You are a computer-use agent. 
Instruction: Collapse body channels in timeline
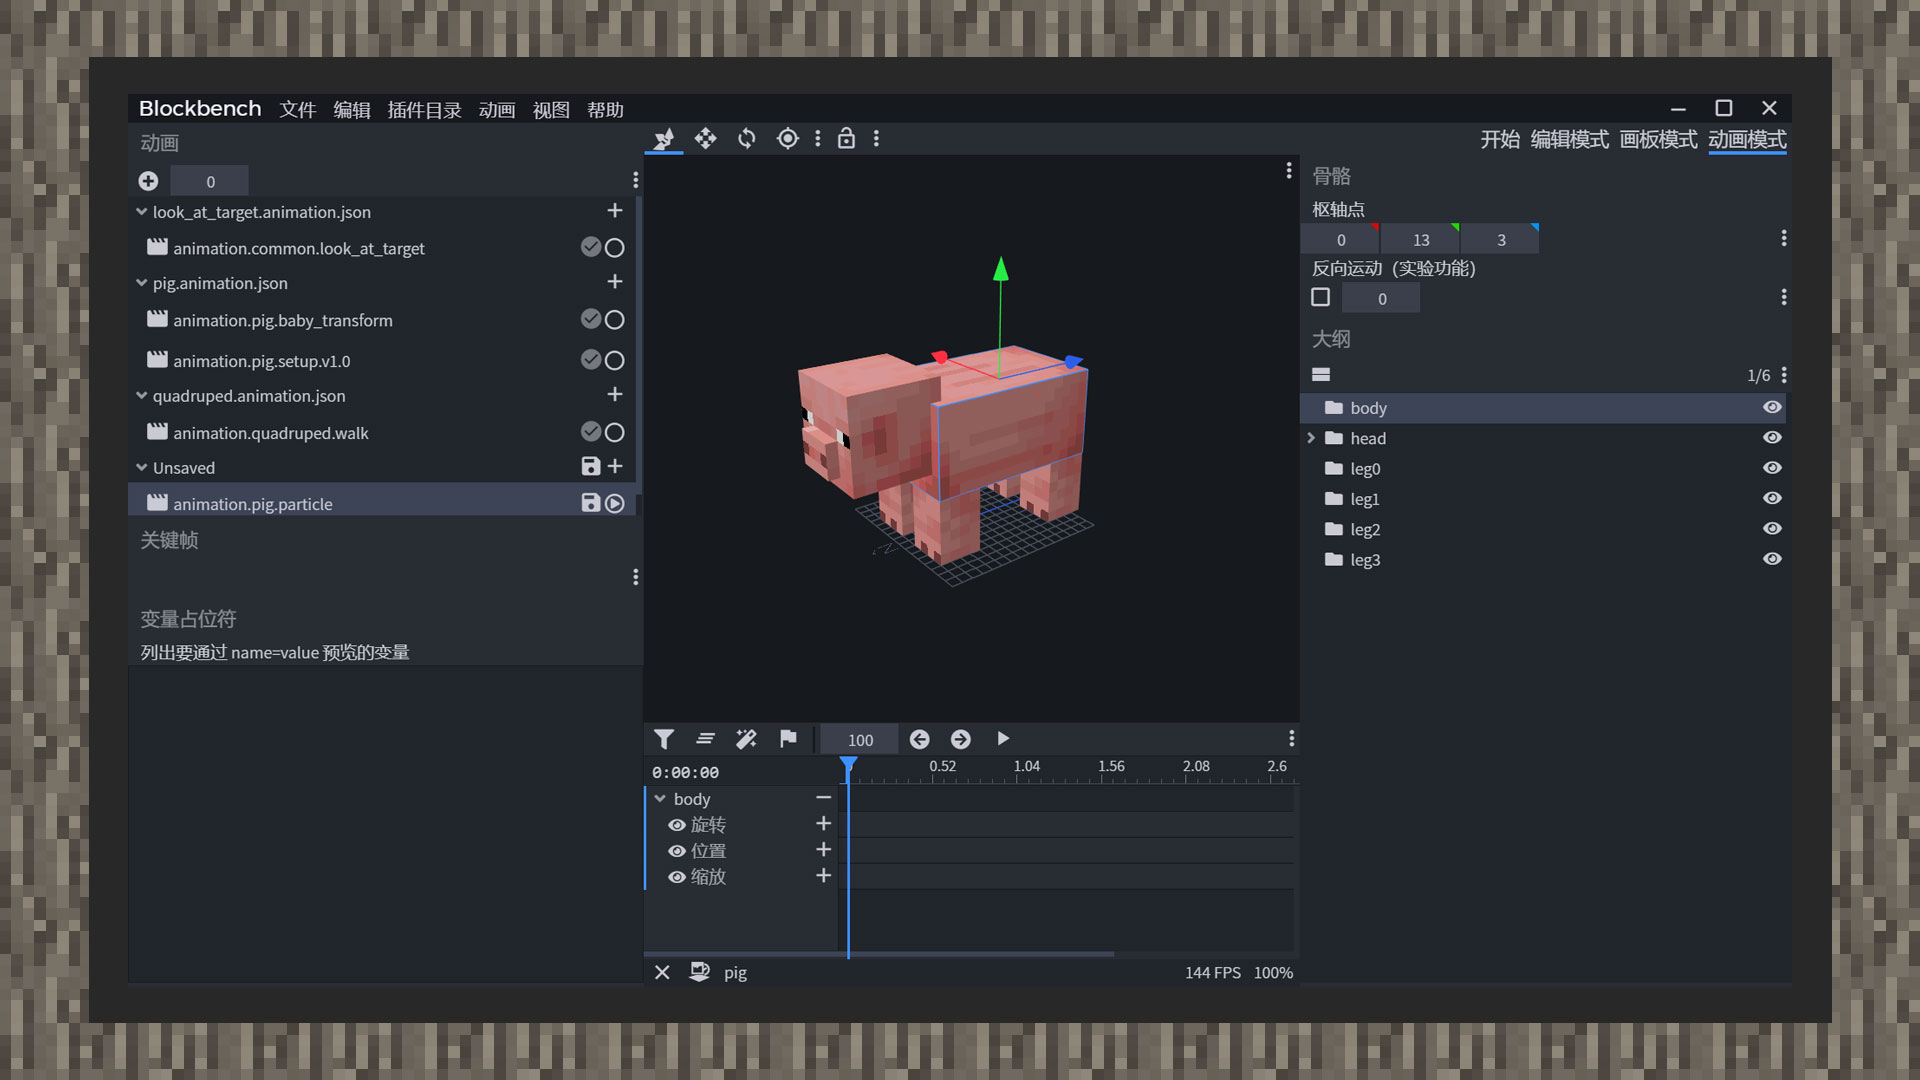coord(660,799)
